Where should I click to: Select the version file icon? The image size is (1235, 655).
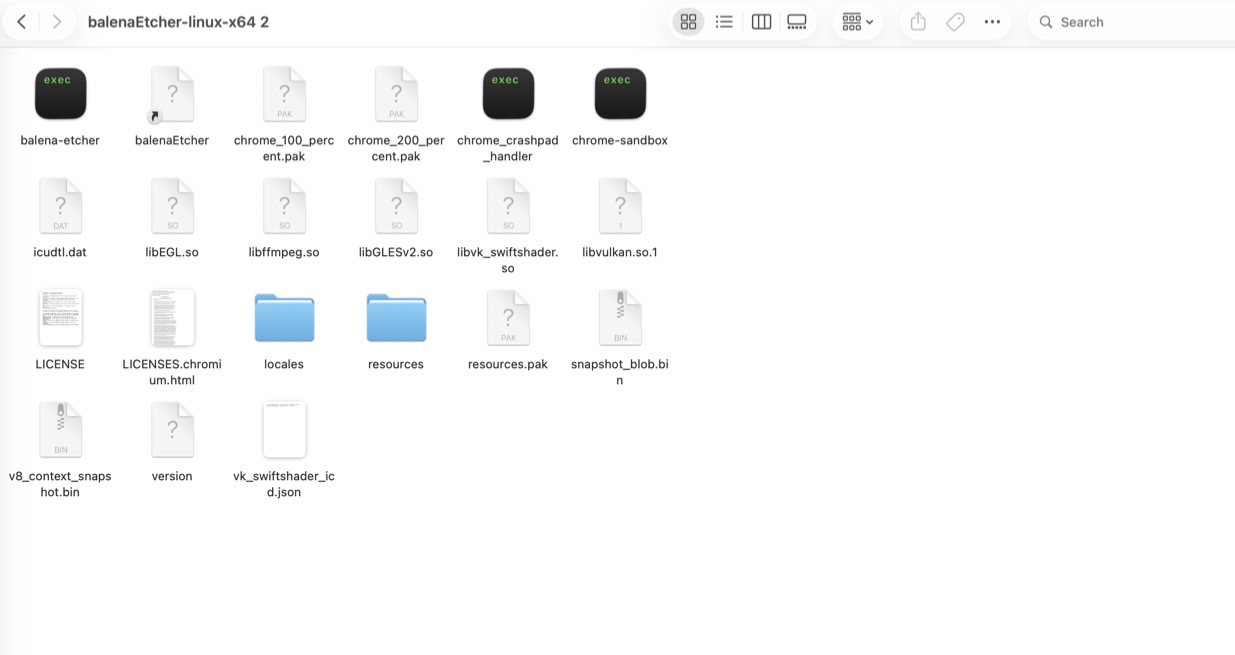172,430
